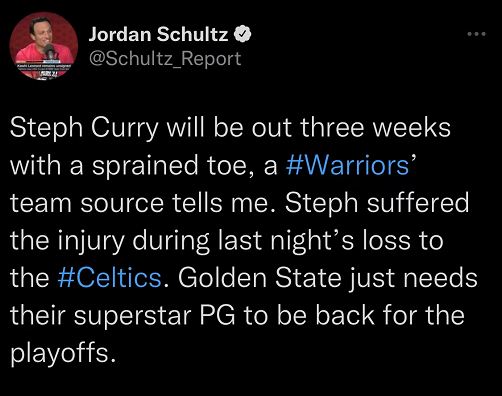Click the microphone in the profile avatar
The height and width of the screenshot is (396, 502).
click(50, 51)
